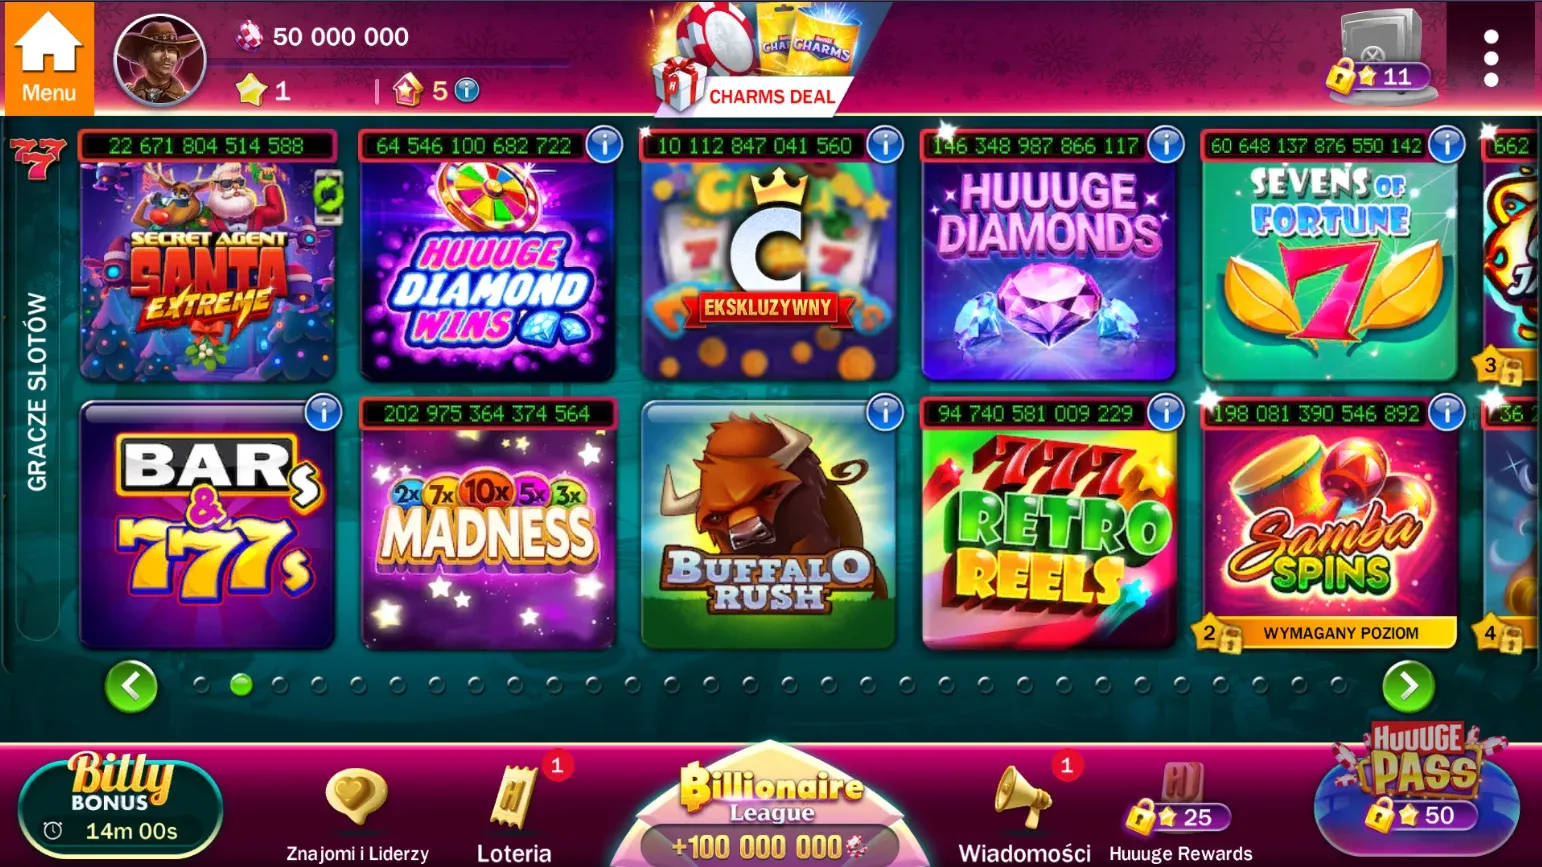The image size is (1542, 867).
Task: Show info for Buffalo Rush slot
Action: [x=884, y=412]
